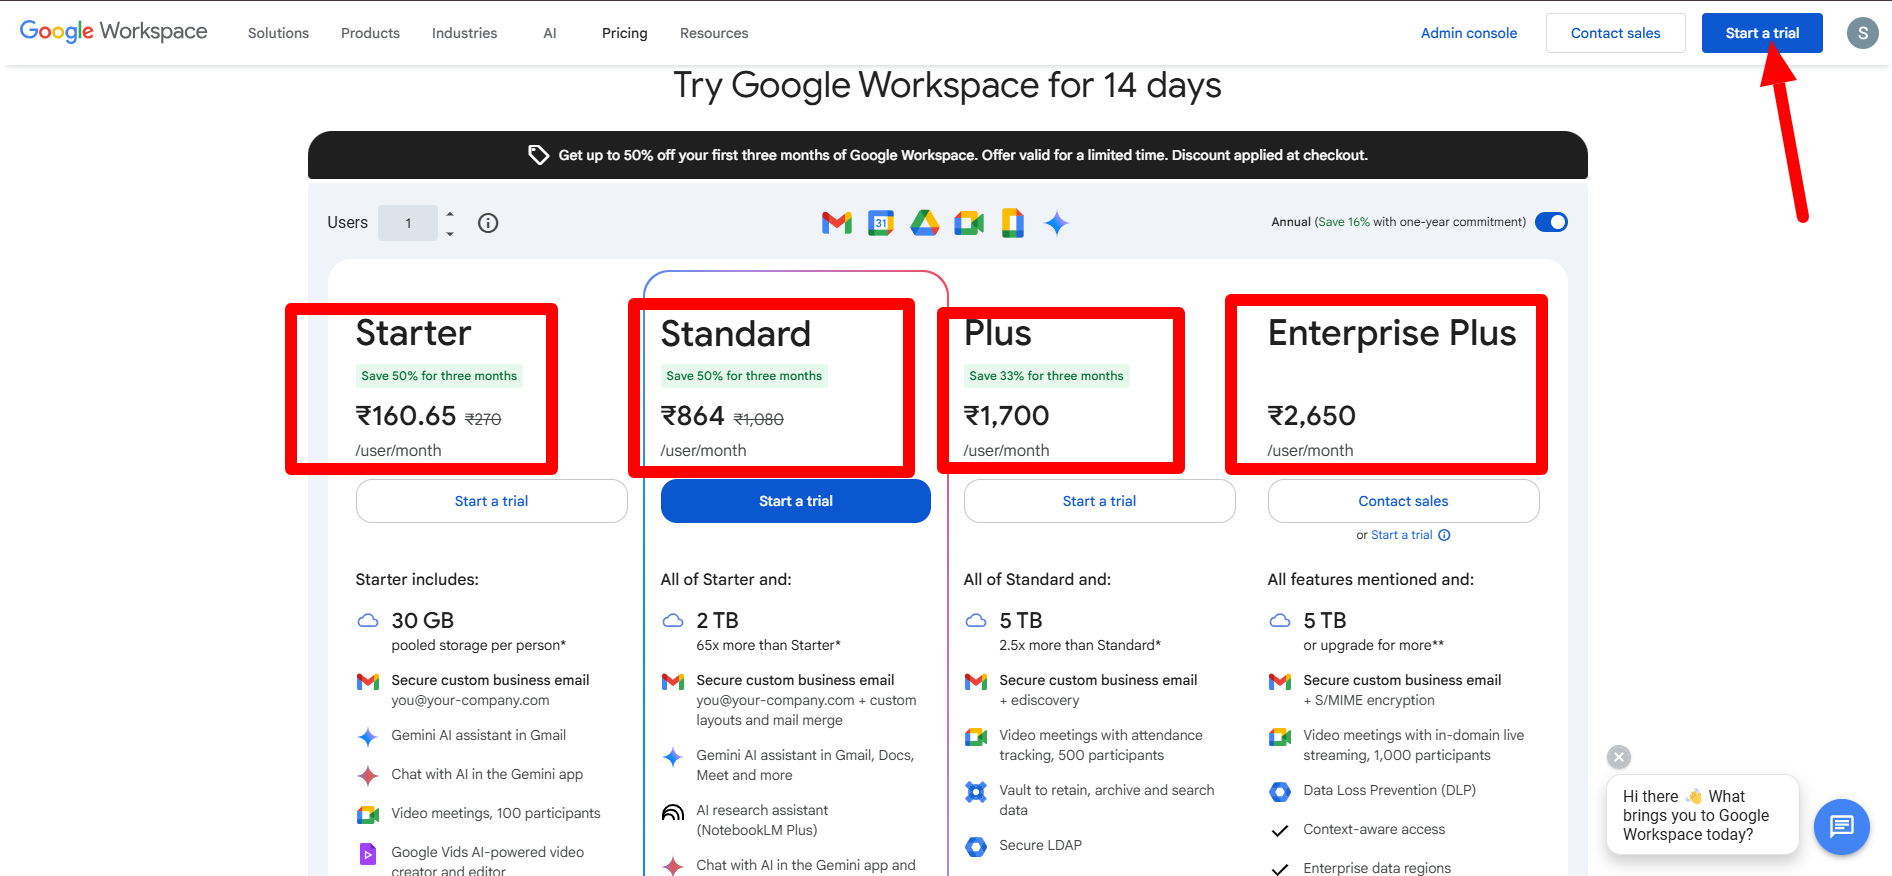1892x876 pixels.
Task: Click Vault icon in Plus feature list
Action: point(976,792)
